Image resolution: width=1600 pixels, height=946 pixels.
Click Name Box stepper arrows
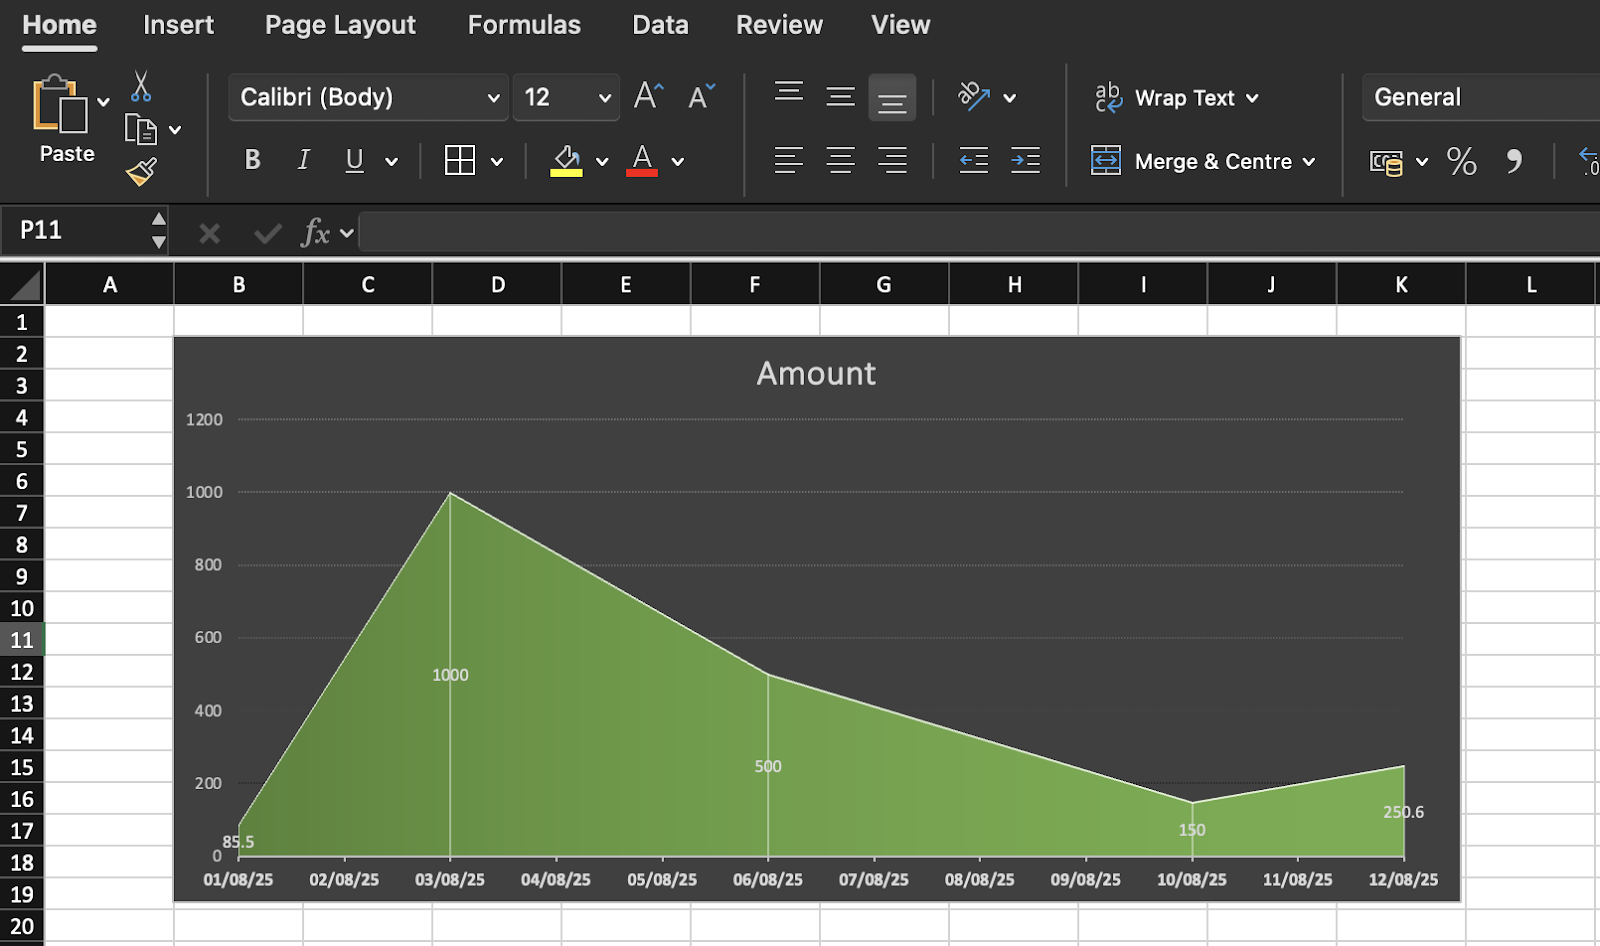(x=159, y=230)
